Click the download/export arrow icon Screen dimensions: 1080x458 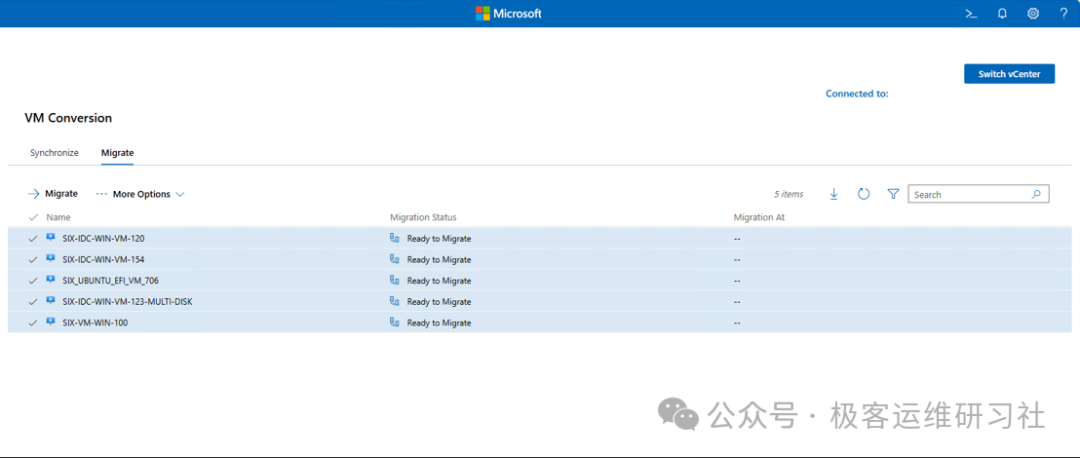834,194
